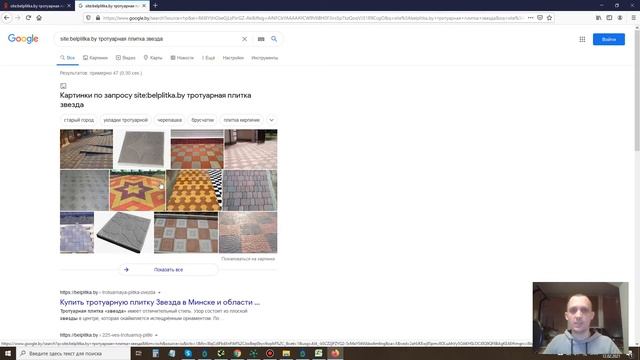Toggle the Firefox sidebar icon
The width and height of the screenshot is (640, 360).
pyautogui.click(x=609, y=18)
